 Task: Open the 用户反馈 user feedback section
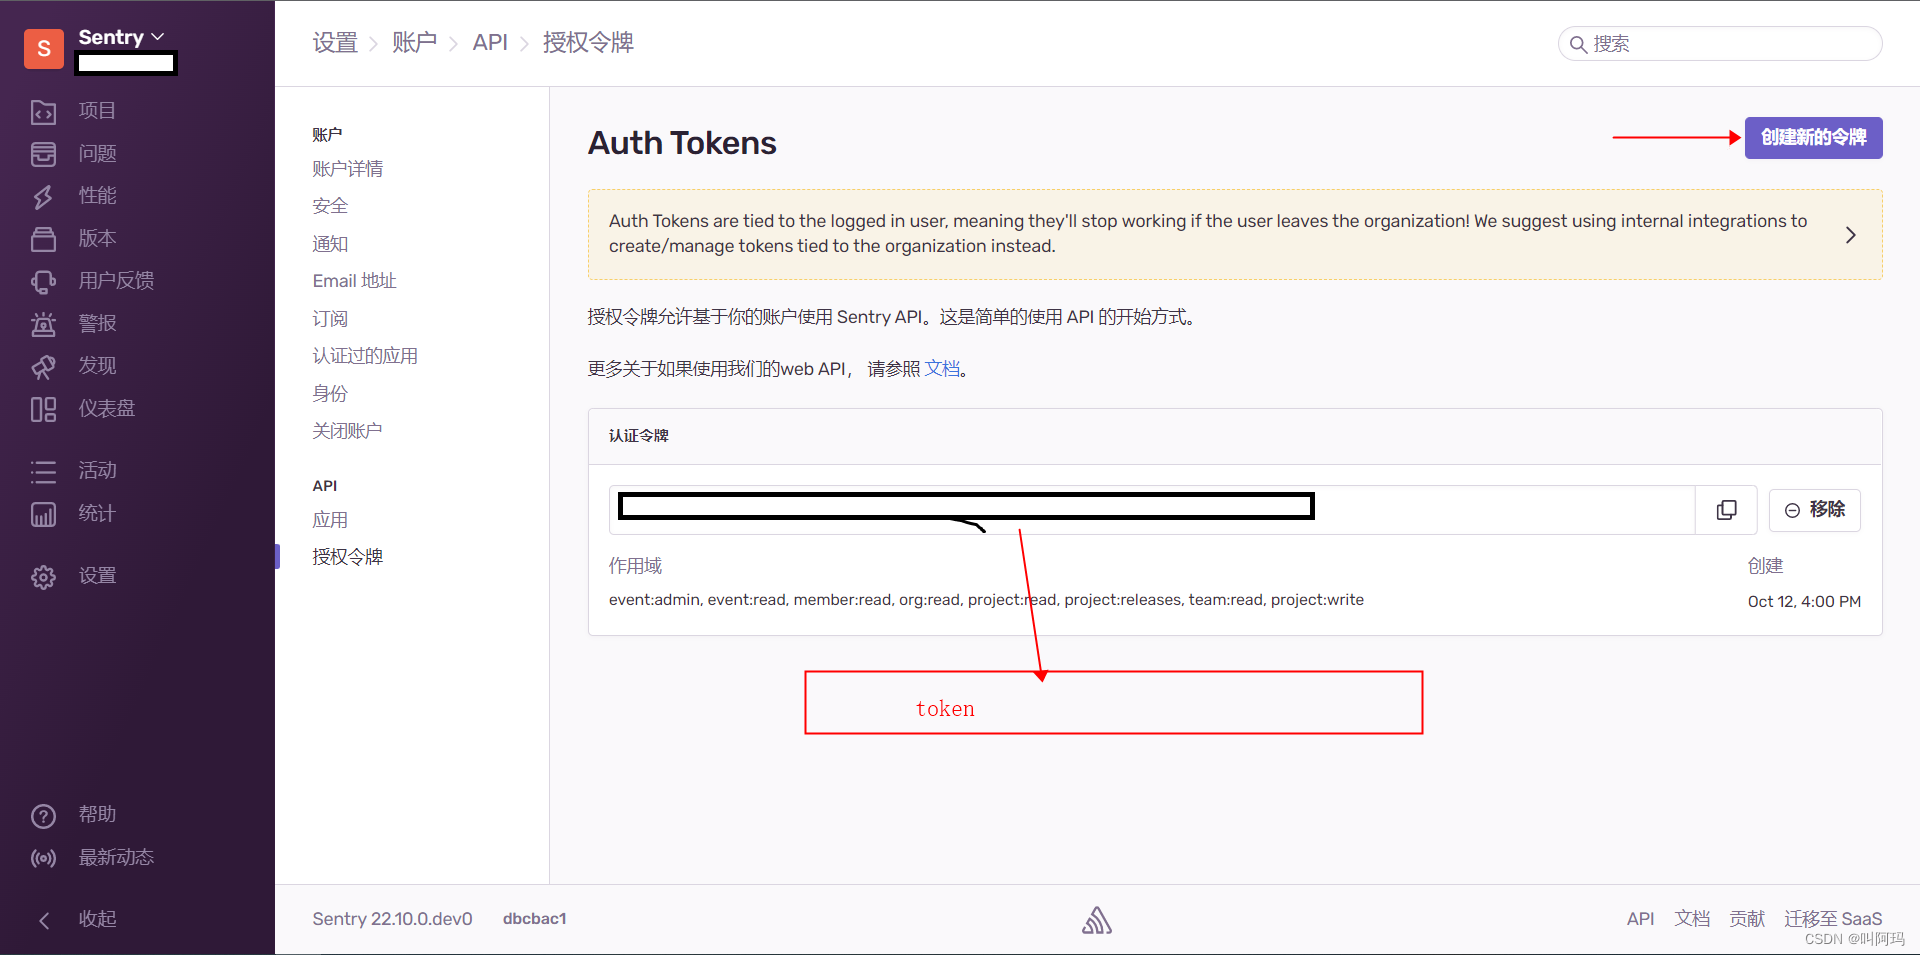pyautogui.click(x=44, y=281)
